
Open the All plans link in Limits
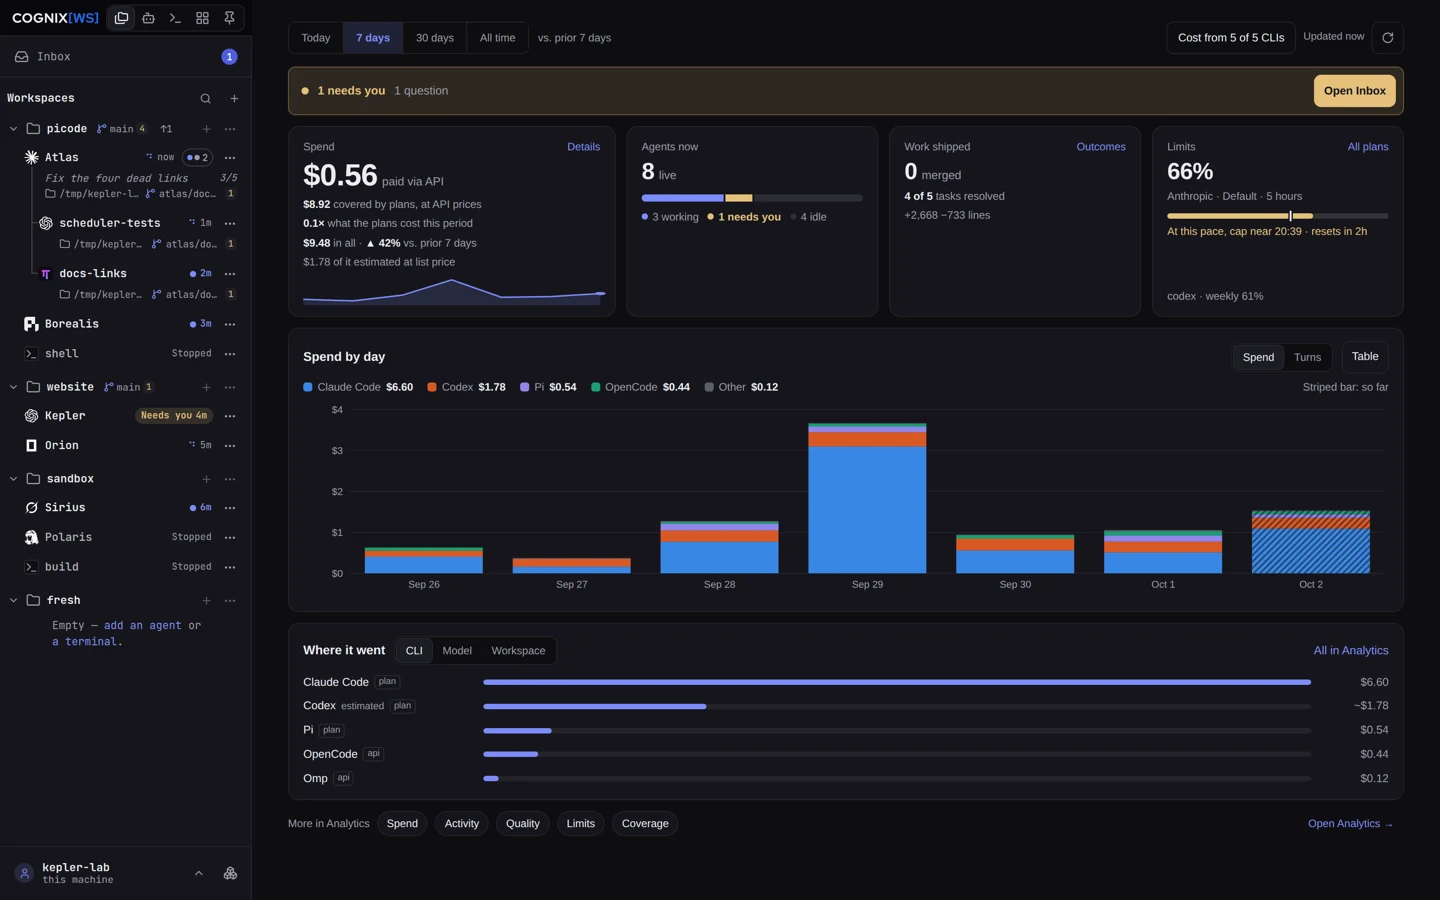[1367, 147]
